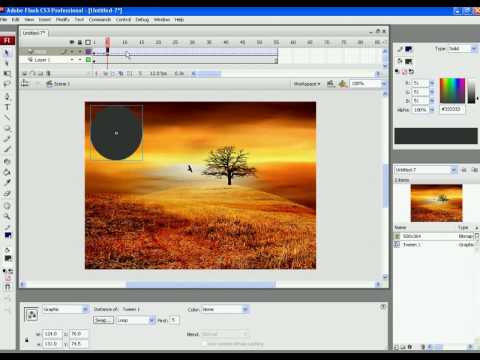Viewport: 480px width, 360px height.
Task: Select the Lasso tool
Action: coord(7,84)
